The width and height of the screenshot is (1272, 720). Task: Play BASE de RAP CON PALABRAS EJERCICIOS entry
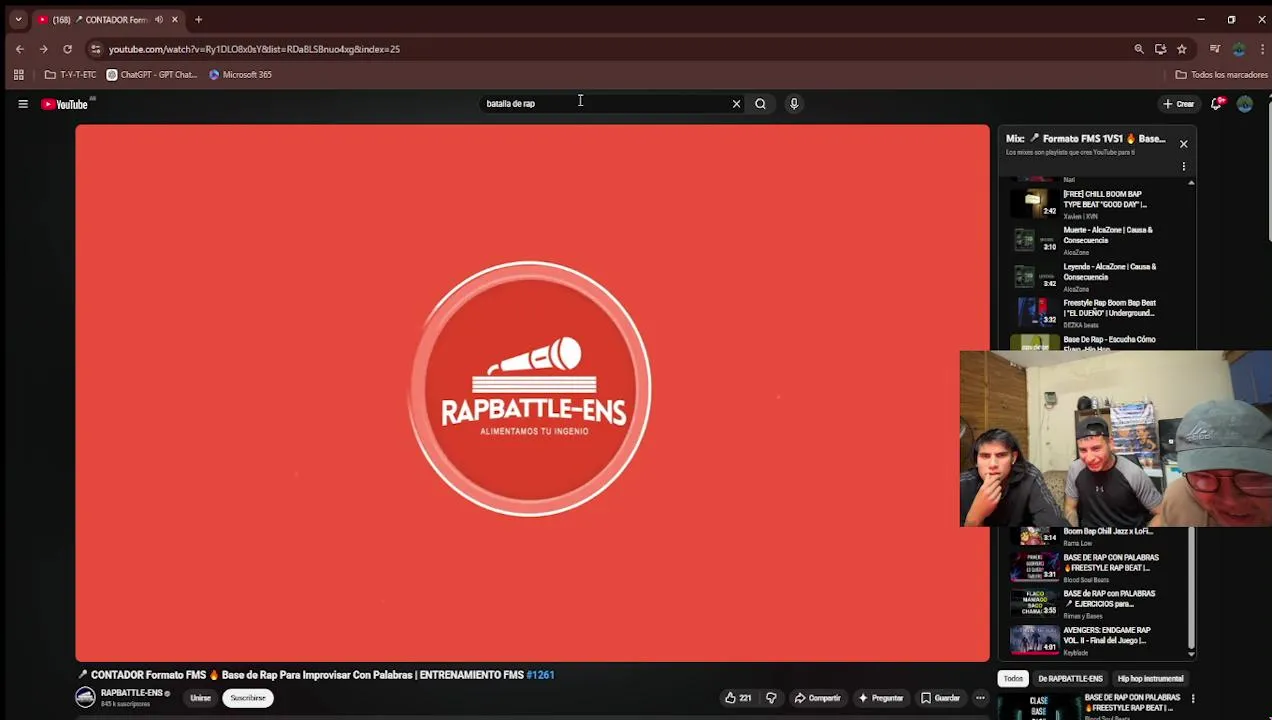pos(1098,603)
